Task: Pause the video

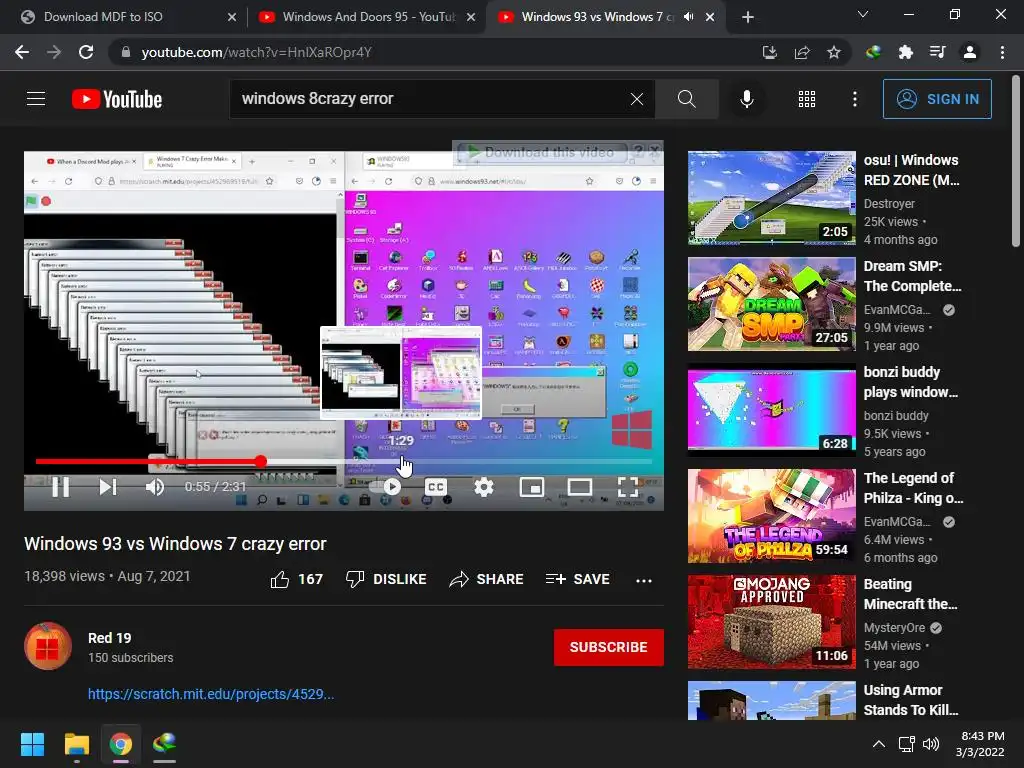Action: (x=61, y=487)
